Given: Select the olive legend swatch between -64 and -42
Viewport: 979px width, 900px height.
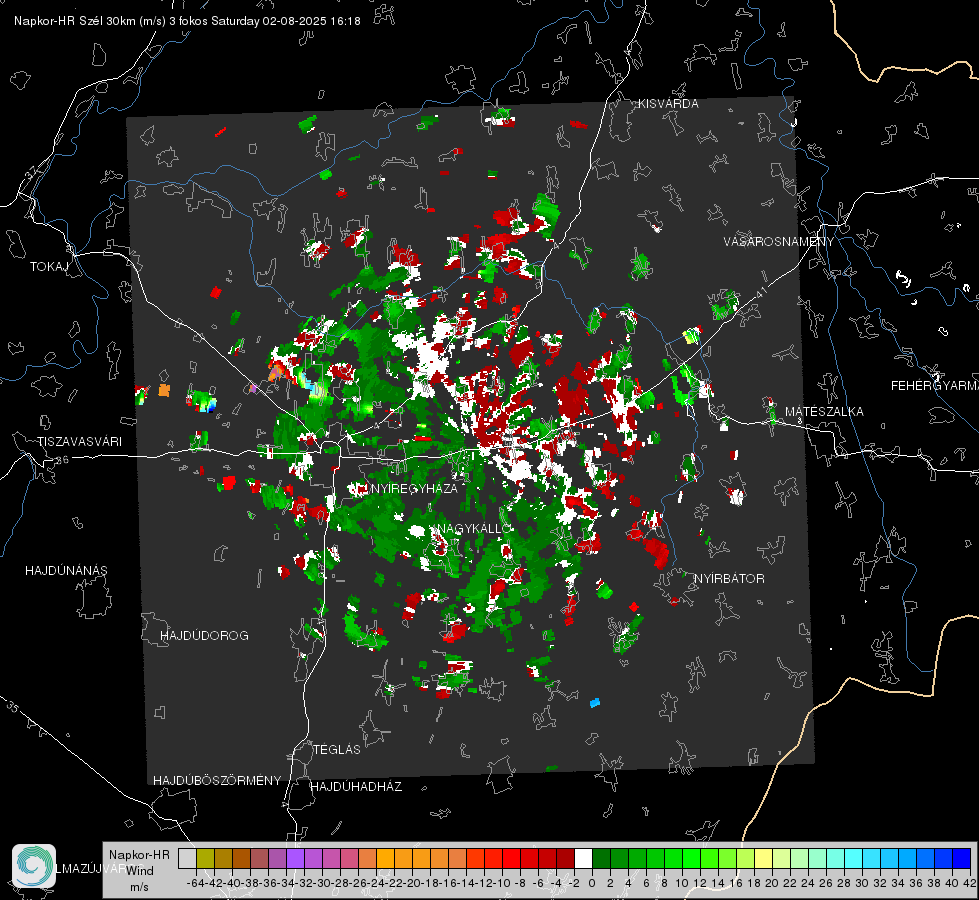Looking at the screenshot, I should pyautogui.click(x=205, y=858).
